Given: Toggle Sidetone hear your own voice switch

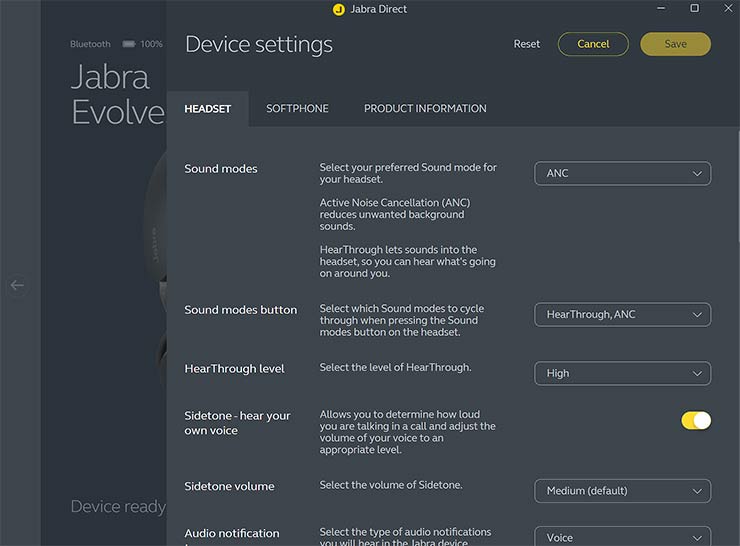Looking at the screenshot, I should pyautogui.click(x=696, y=420).
